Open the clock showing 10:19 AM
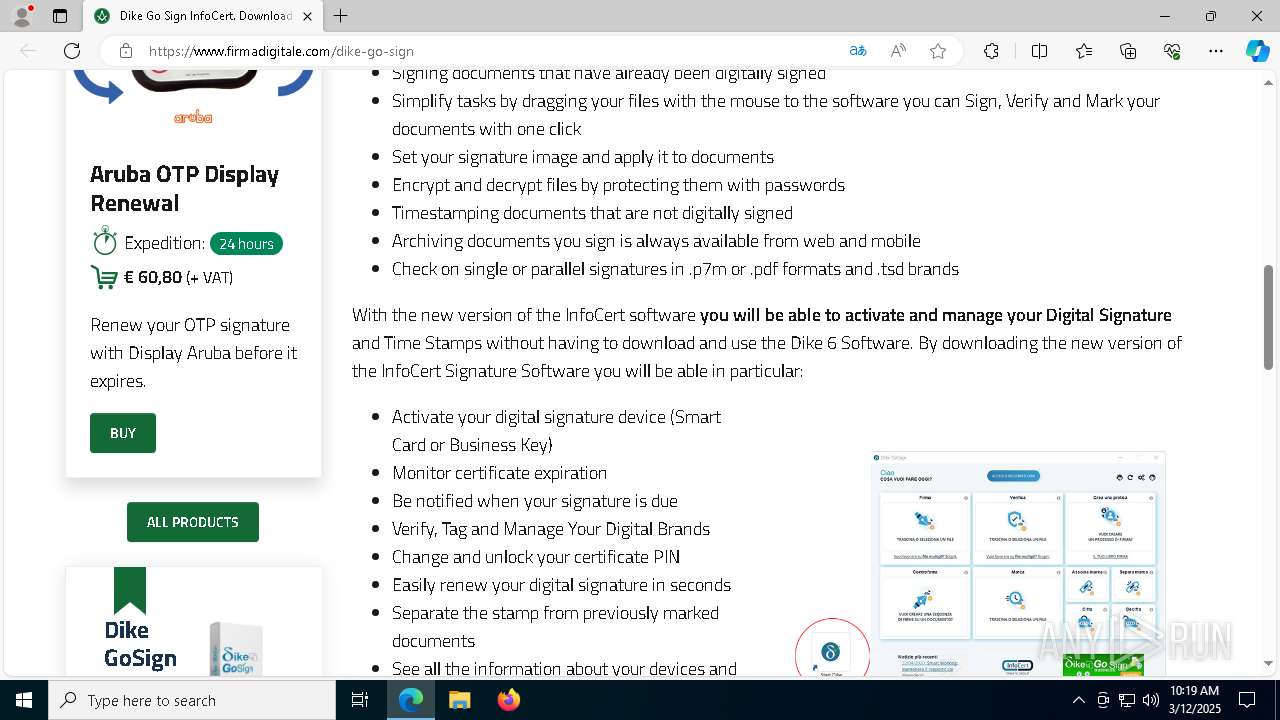Image resolution: width=1280 pixels, height=720 pixels. coord(1194,700)
